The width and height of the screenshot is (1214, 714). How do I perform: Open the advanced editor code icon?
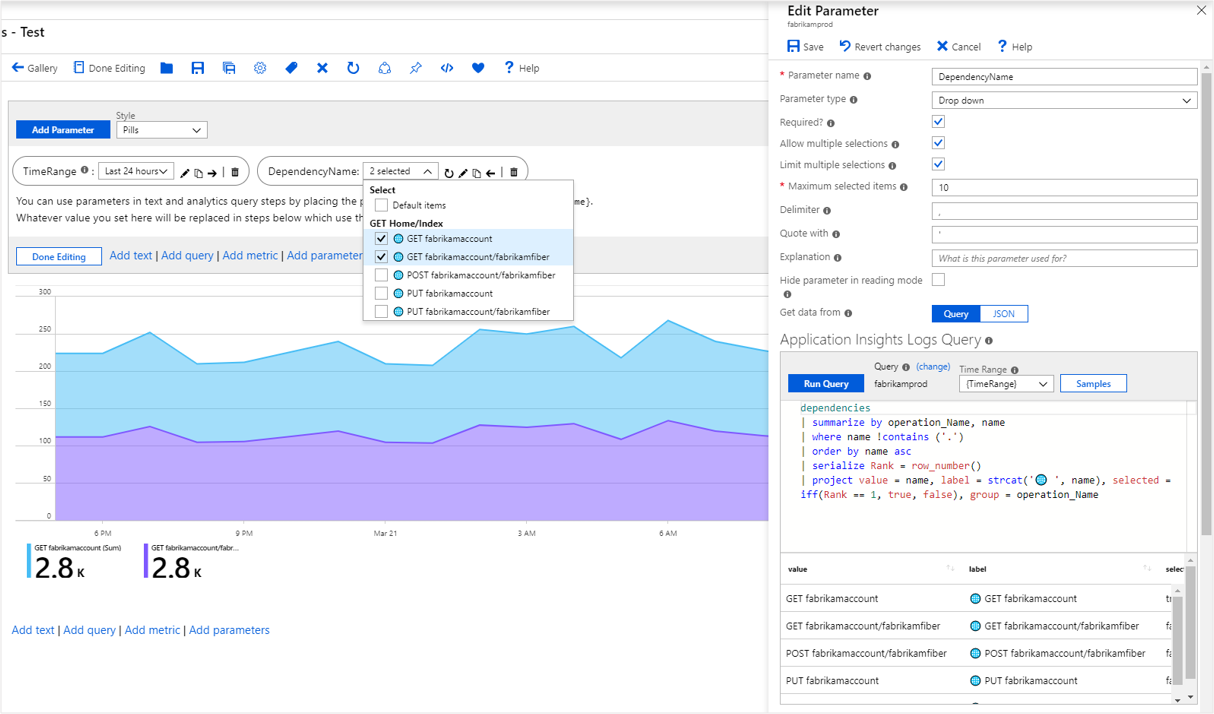point(447,68)
